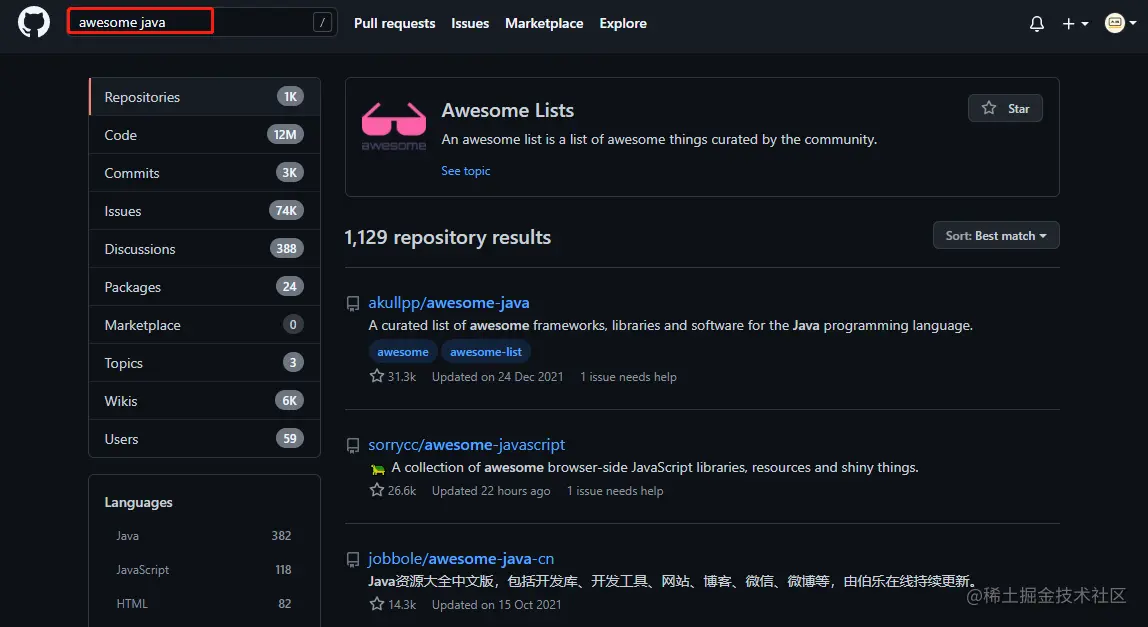Show Commits results in sidebar
Viewport: 1148px width, 627px height.
click(x=204, y=173)
